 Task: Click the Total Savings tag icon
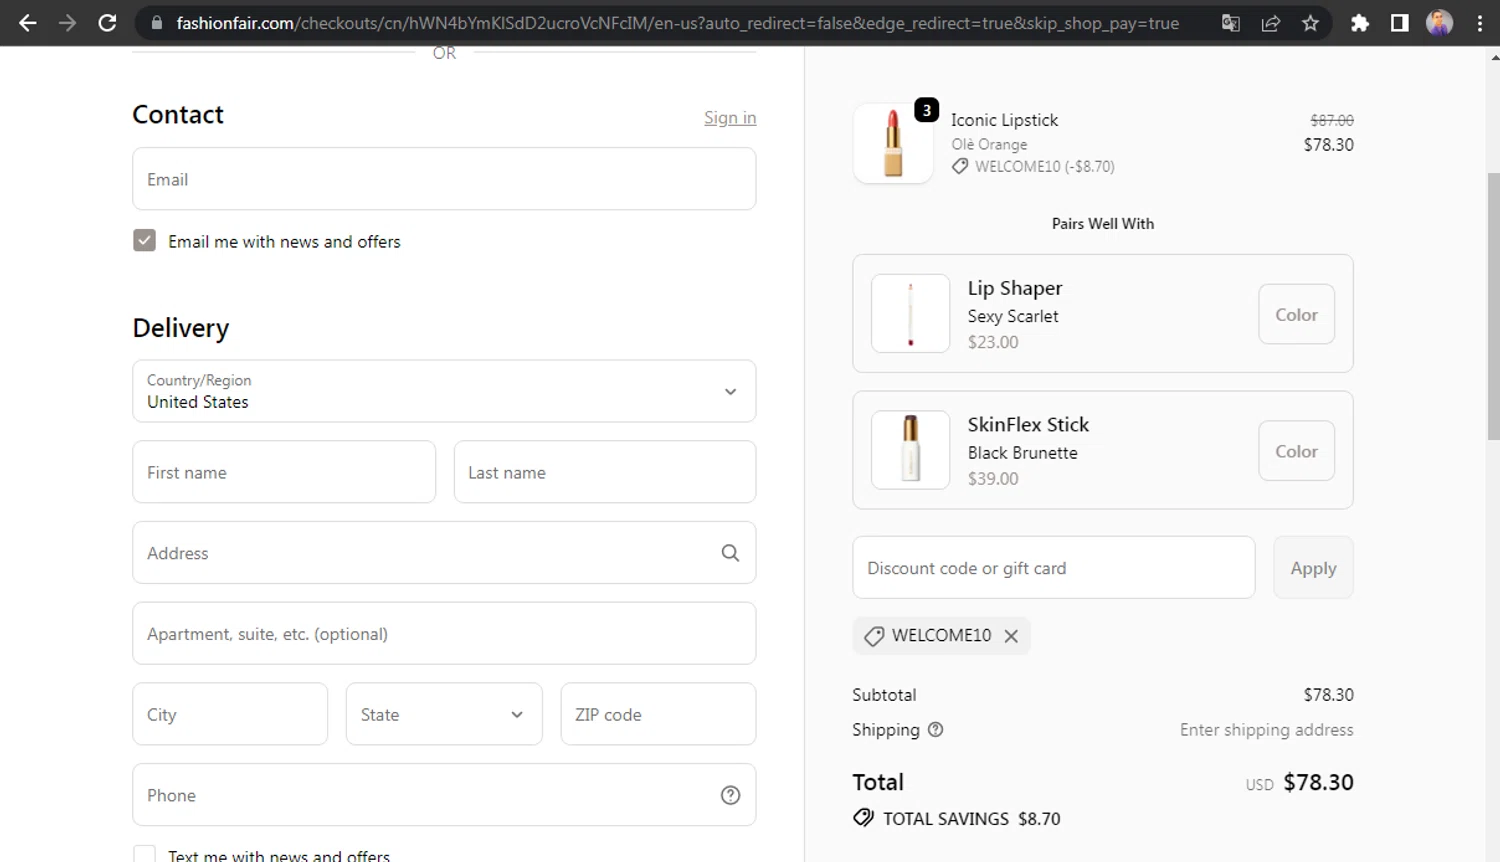[x=863, y=818]
